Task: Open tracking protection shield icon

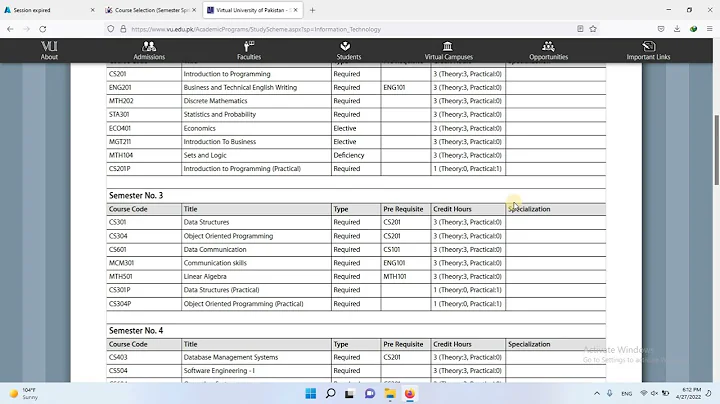Action: 111,29
